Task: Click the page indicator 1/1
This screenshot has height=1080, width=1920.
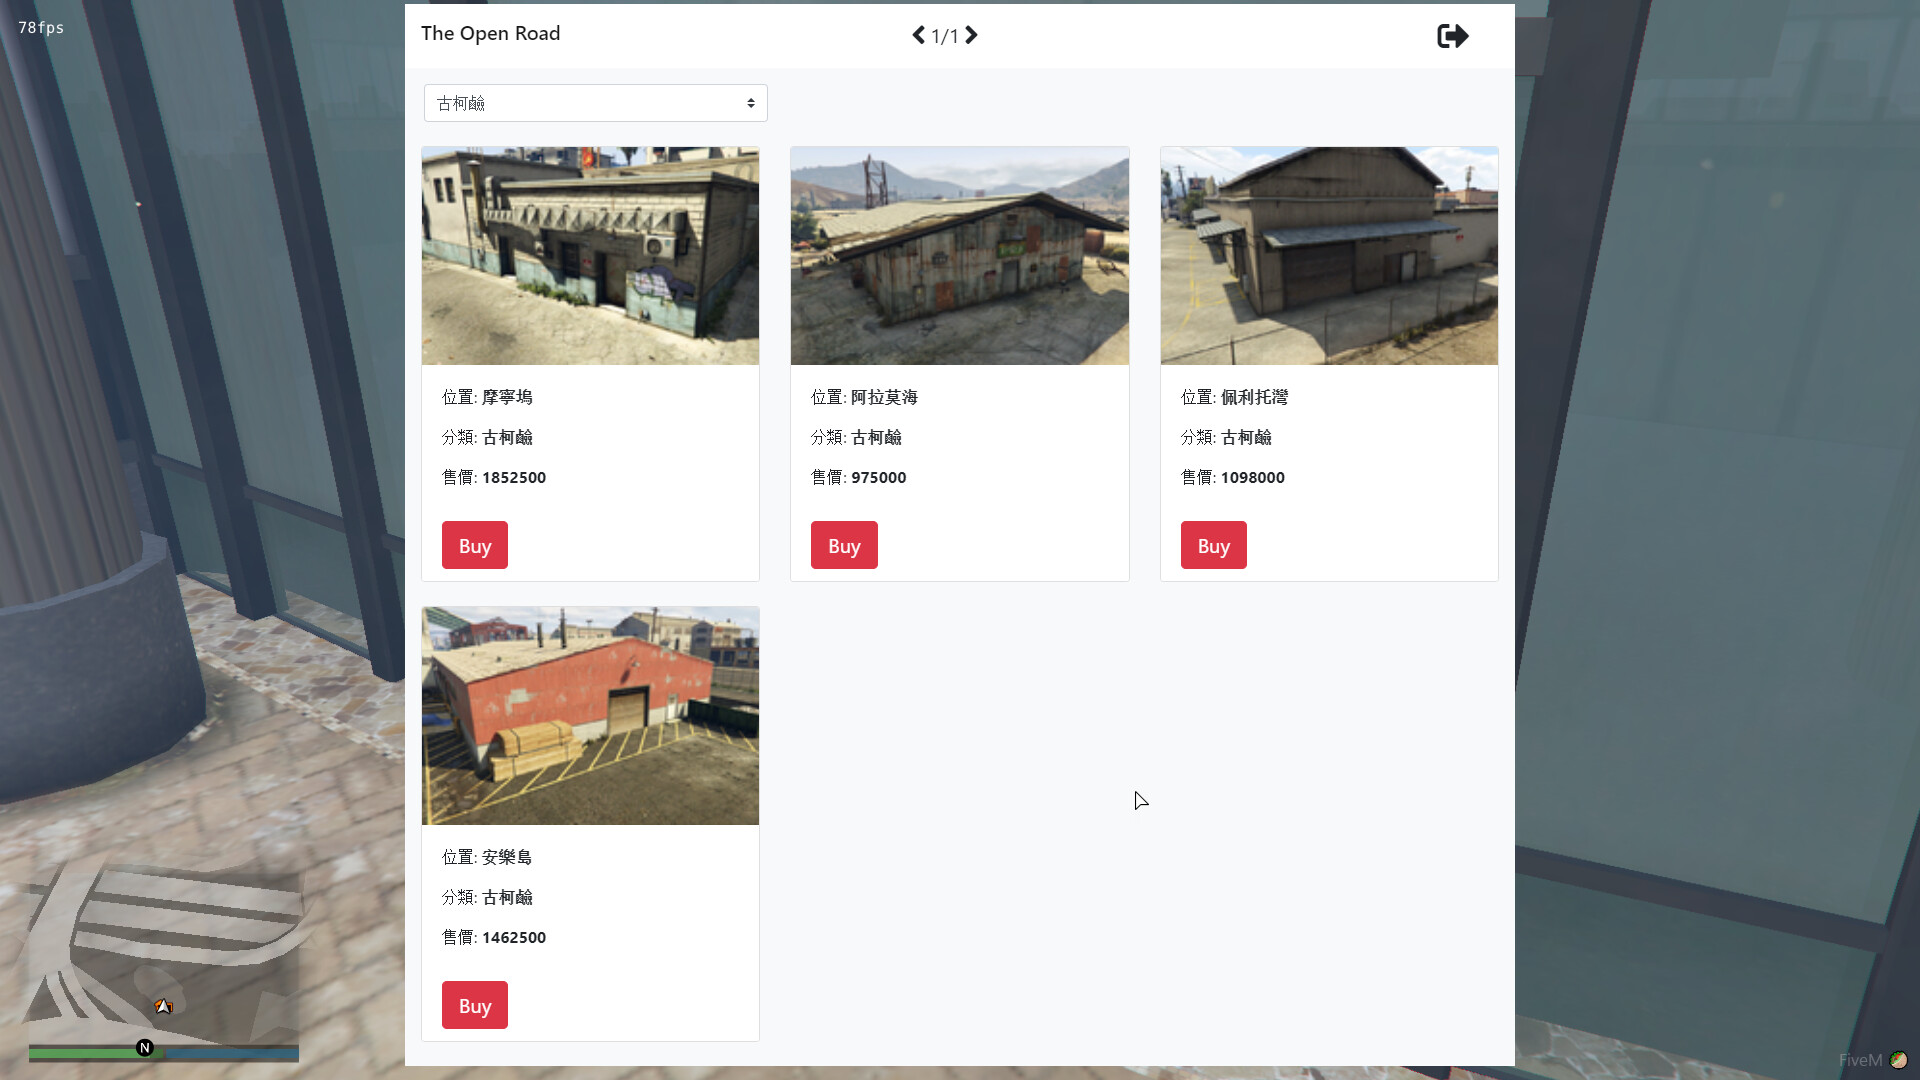Action: 945,36
